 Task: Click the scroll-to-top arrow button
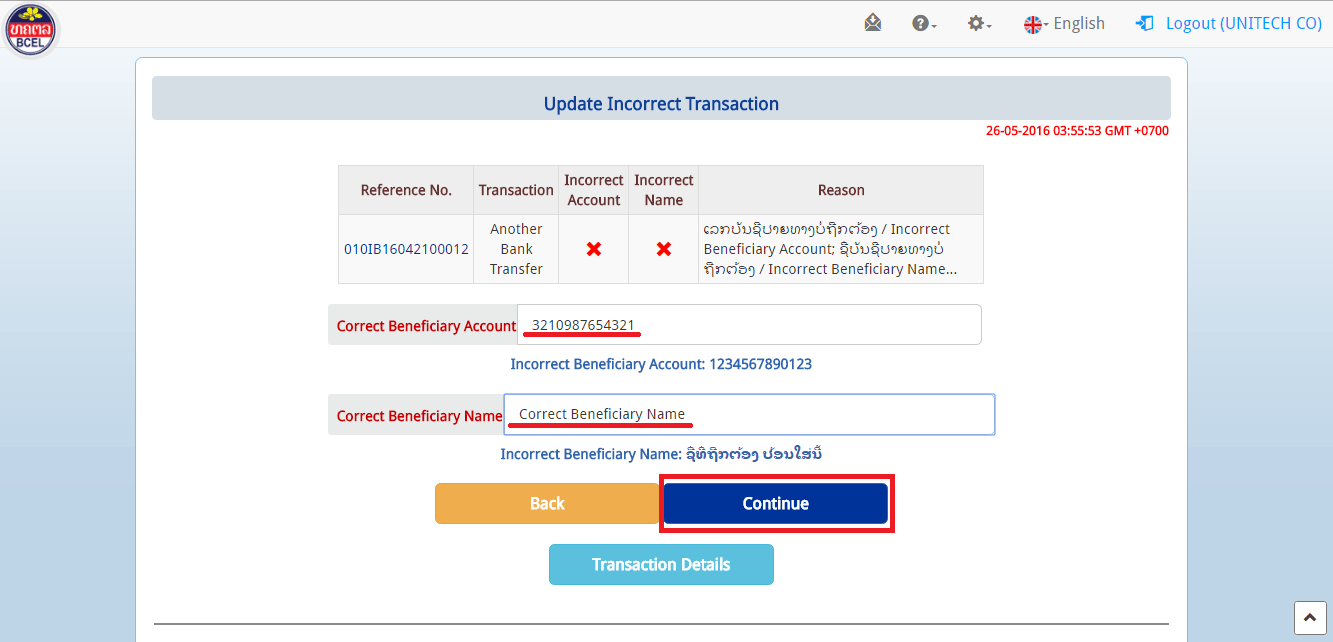(x=1309, y=617)
